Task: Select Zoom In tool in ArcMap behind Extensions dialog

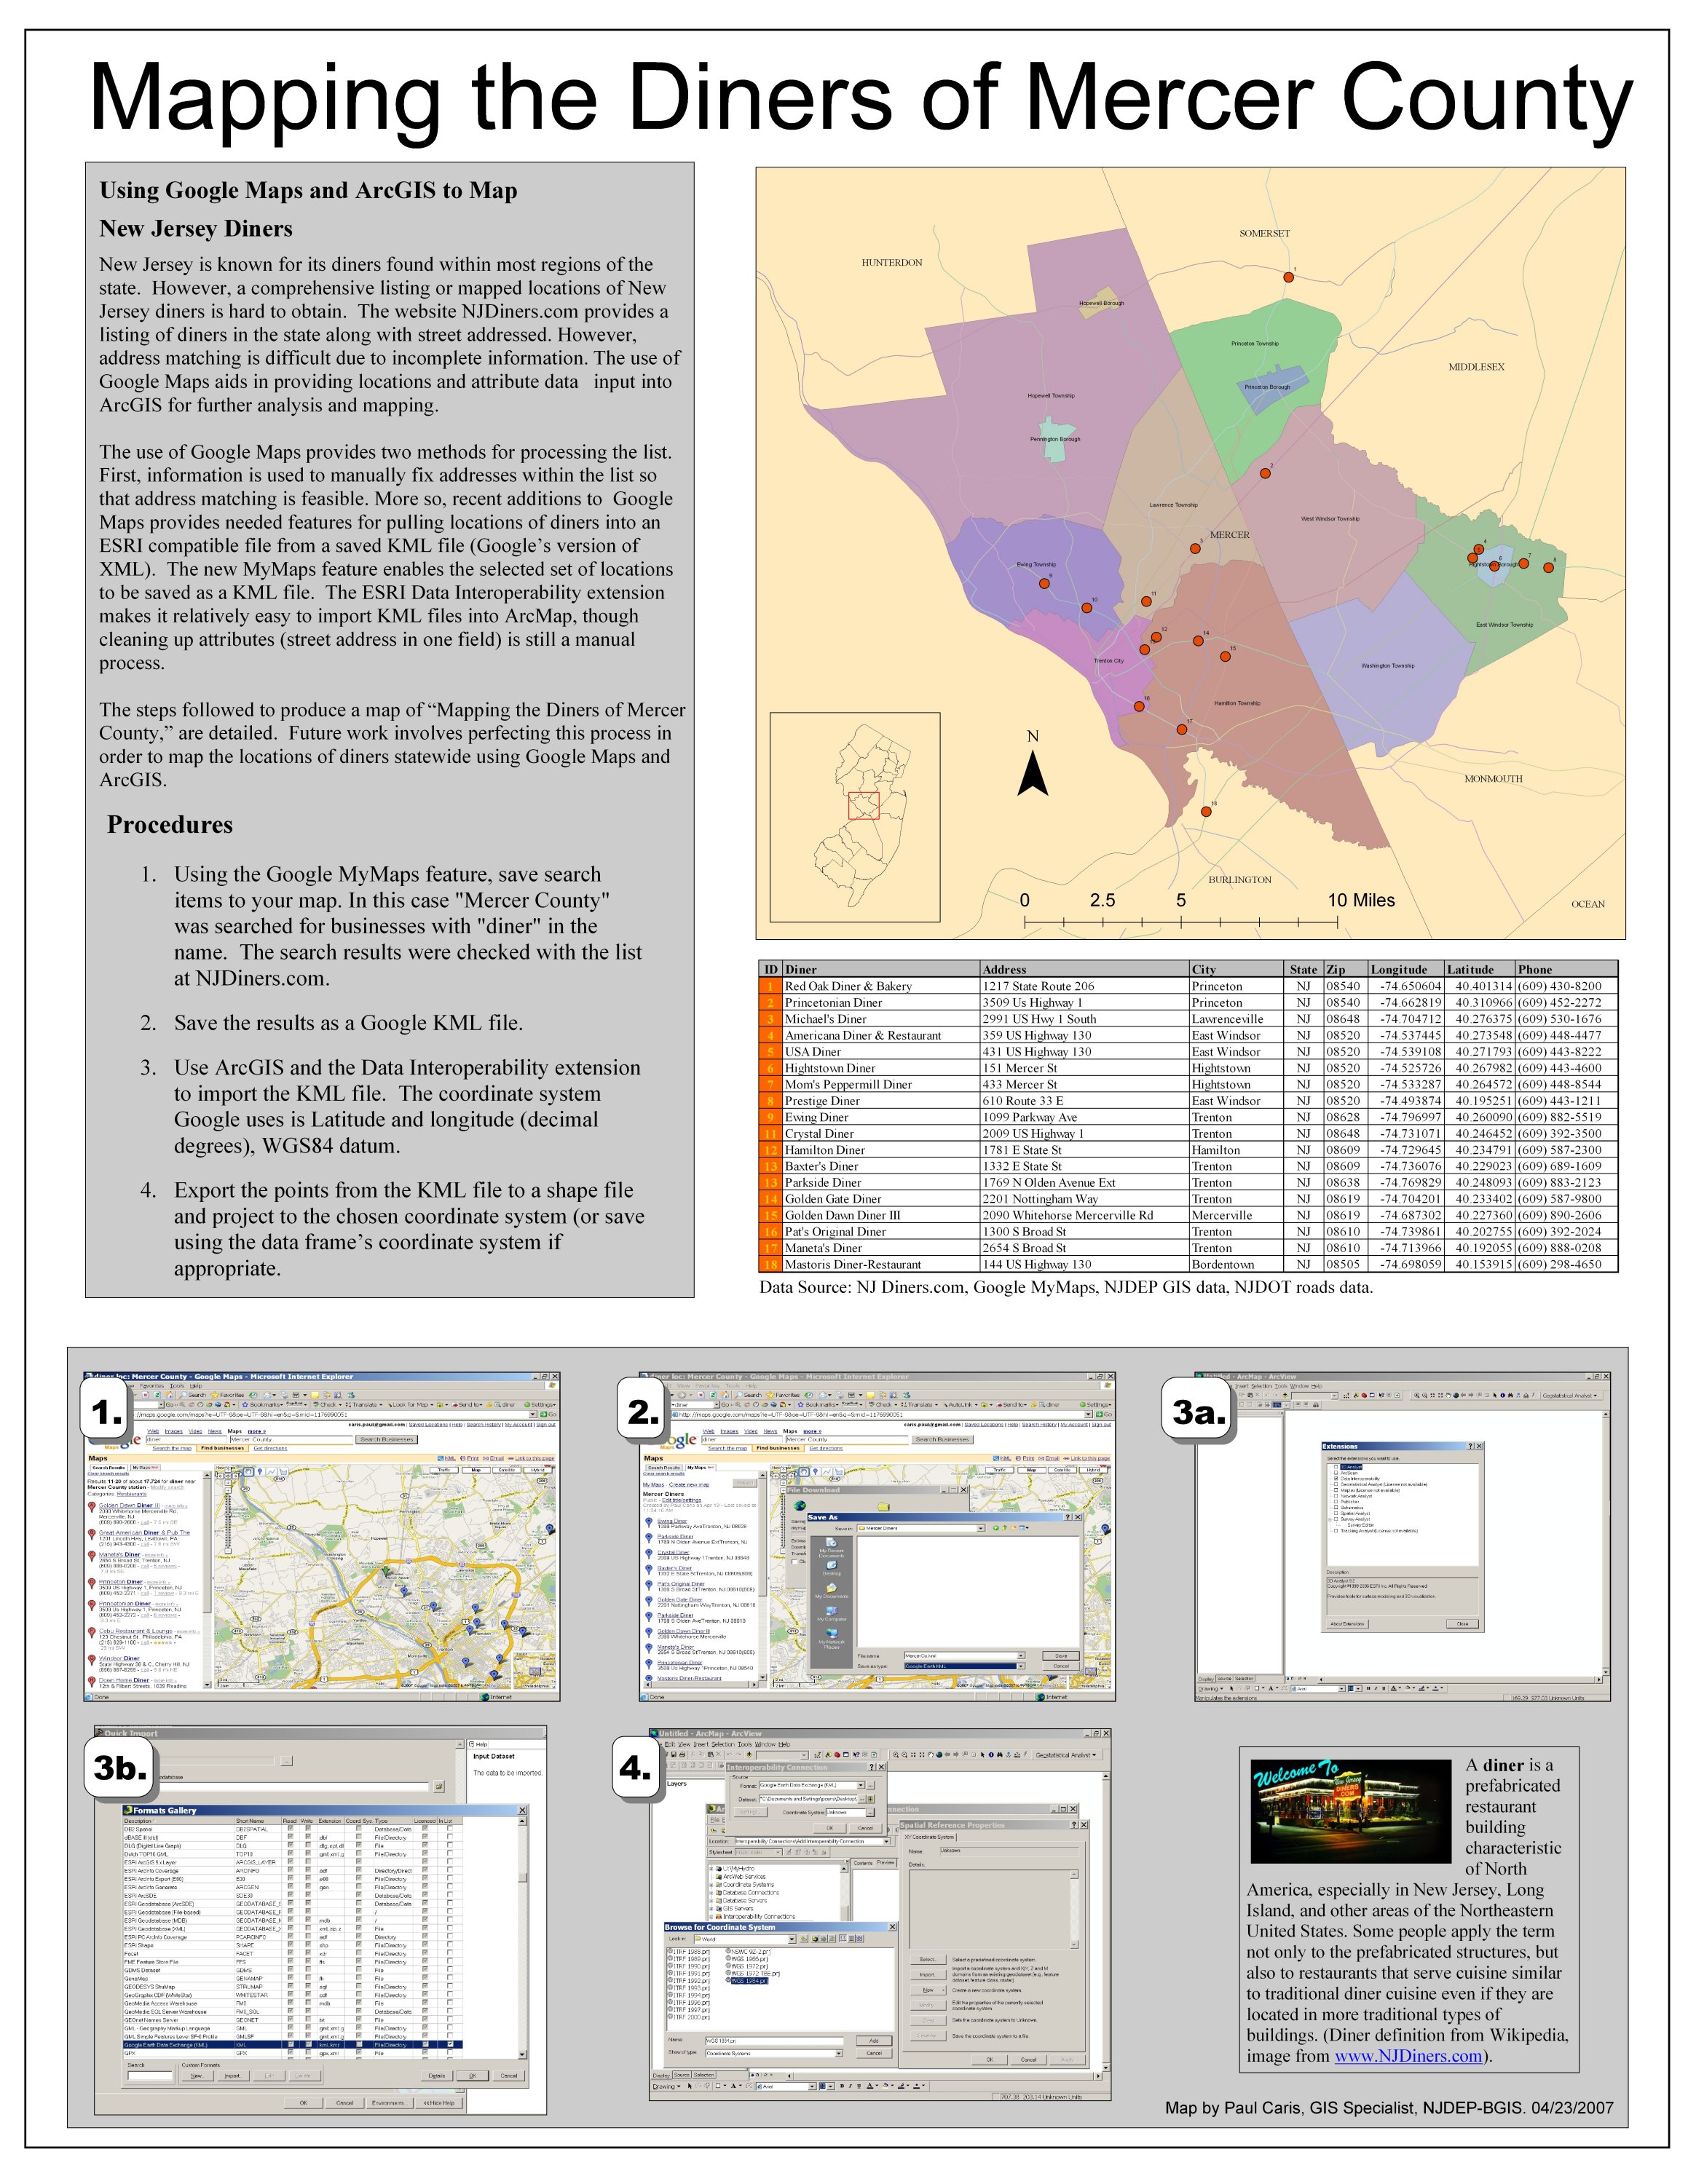Action: pos(1417,1396)
